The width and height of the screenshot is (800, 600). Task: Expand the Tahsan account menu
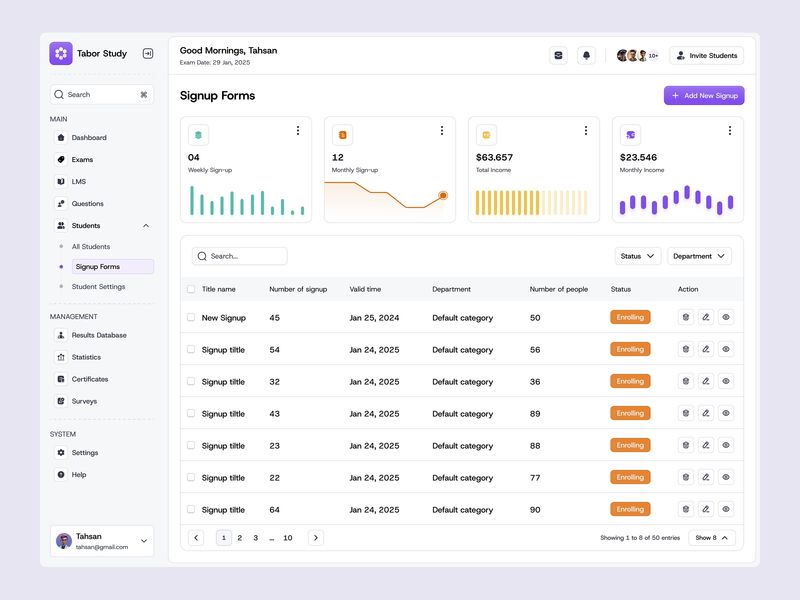[144, 541]
